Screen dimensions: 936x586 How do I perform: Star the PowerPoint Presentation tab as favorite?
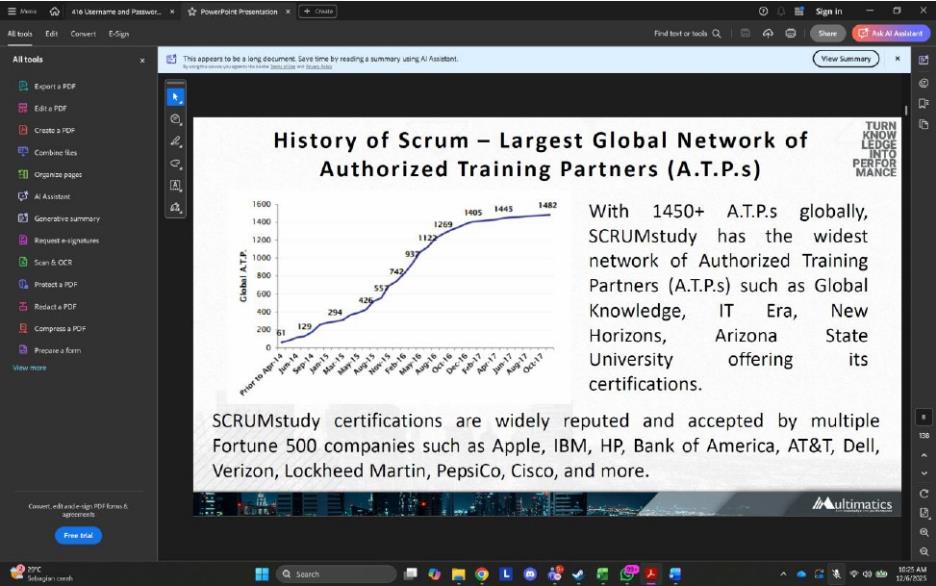point(191,11)
